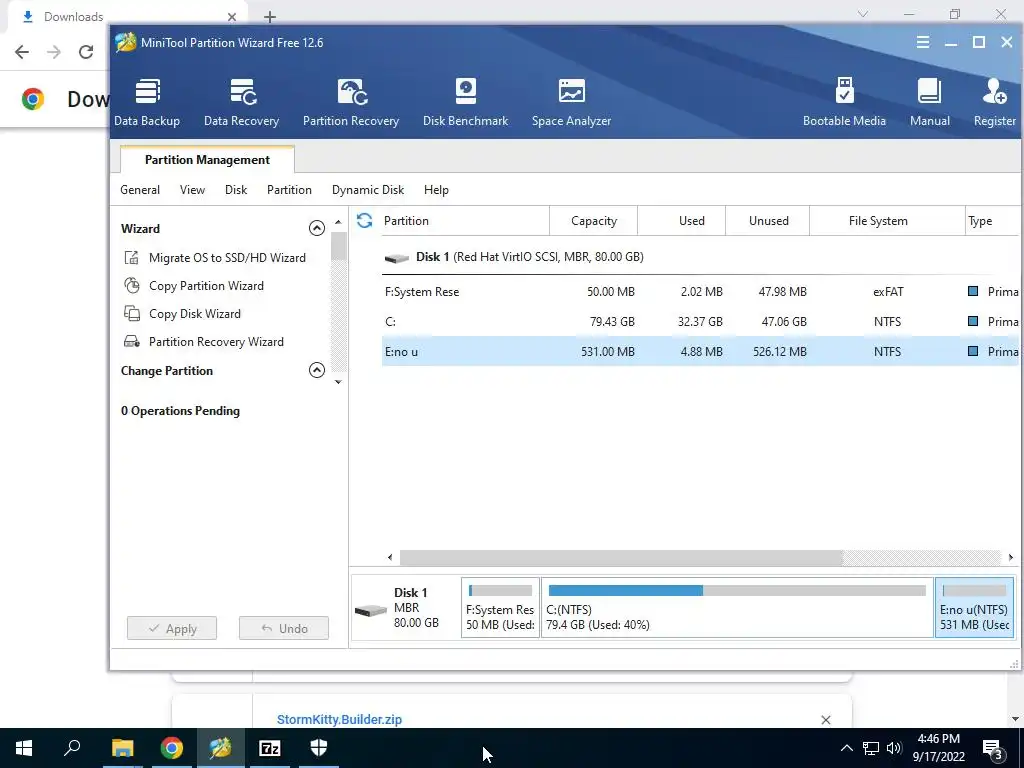This screenshot has height=768, width=1024.
Task: Click the Register icon
Action: (995, 92)
